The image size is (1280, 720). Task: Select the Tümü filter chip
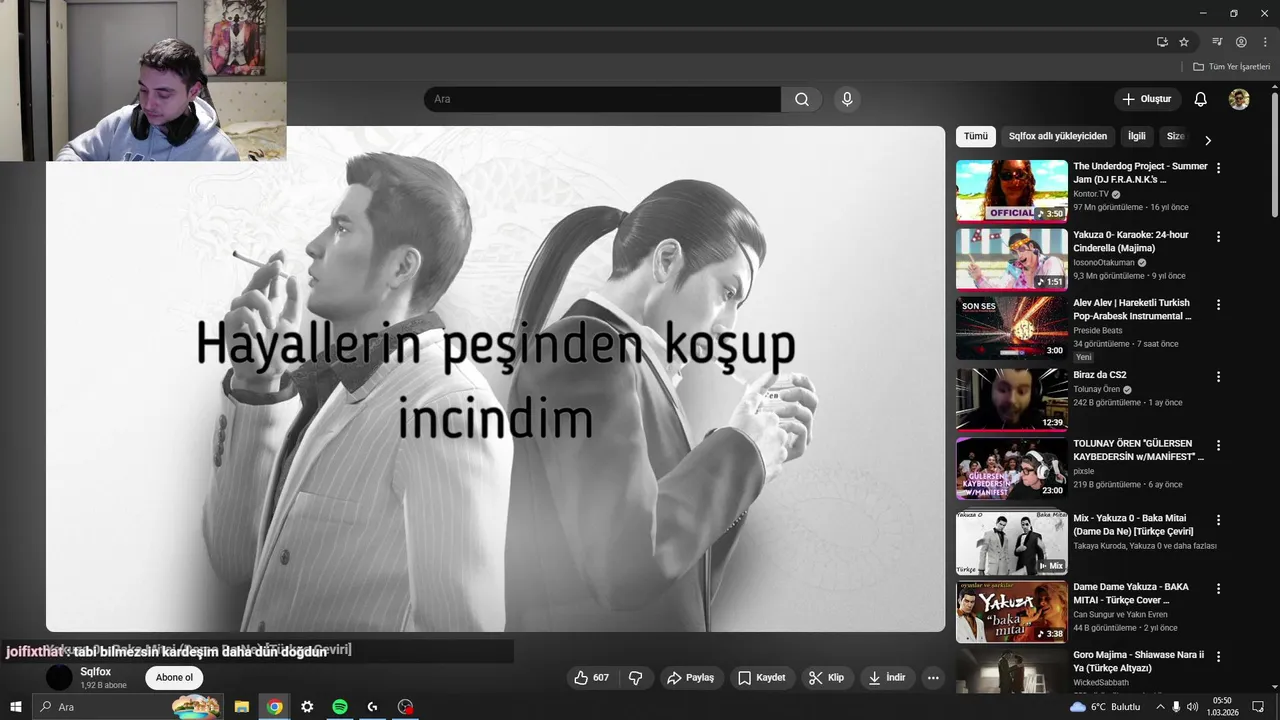(x=975, y=136)
